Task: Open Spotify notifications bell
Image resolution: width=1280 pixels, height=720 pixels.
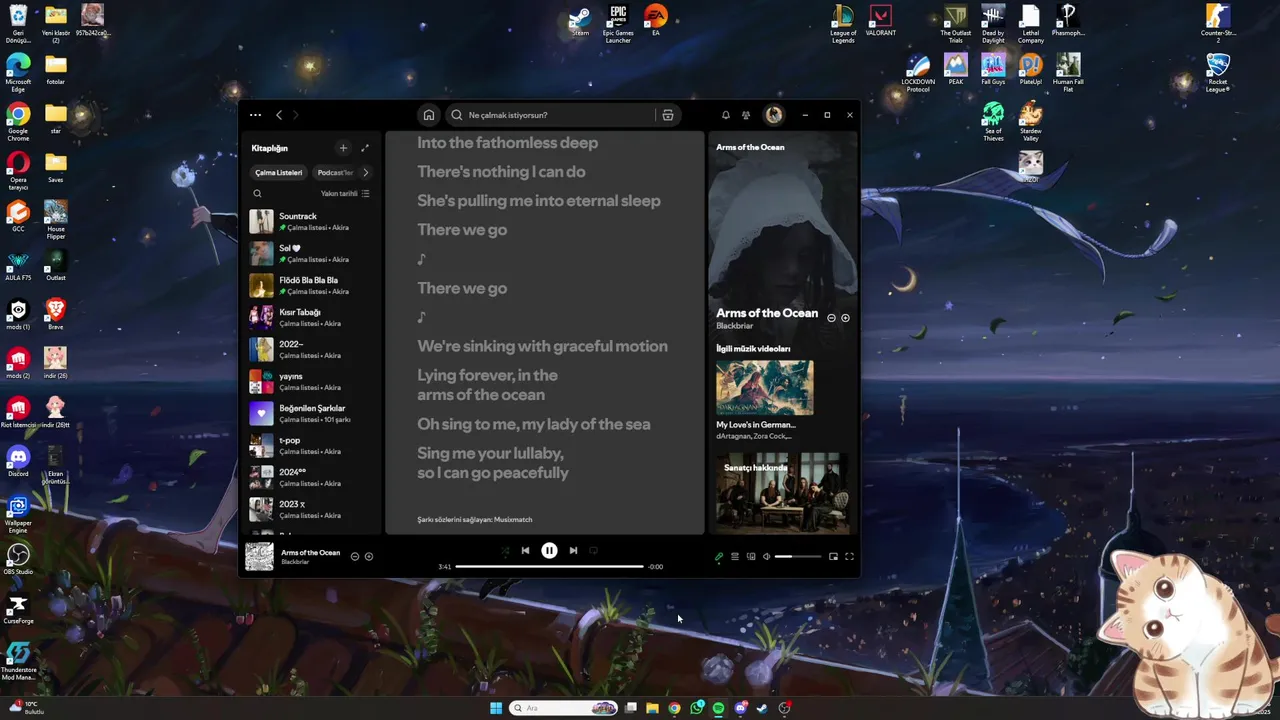Action: (x=726, y=115)
